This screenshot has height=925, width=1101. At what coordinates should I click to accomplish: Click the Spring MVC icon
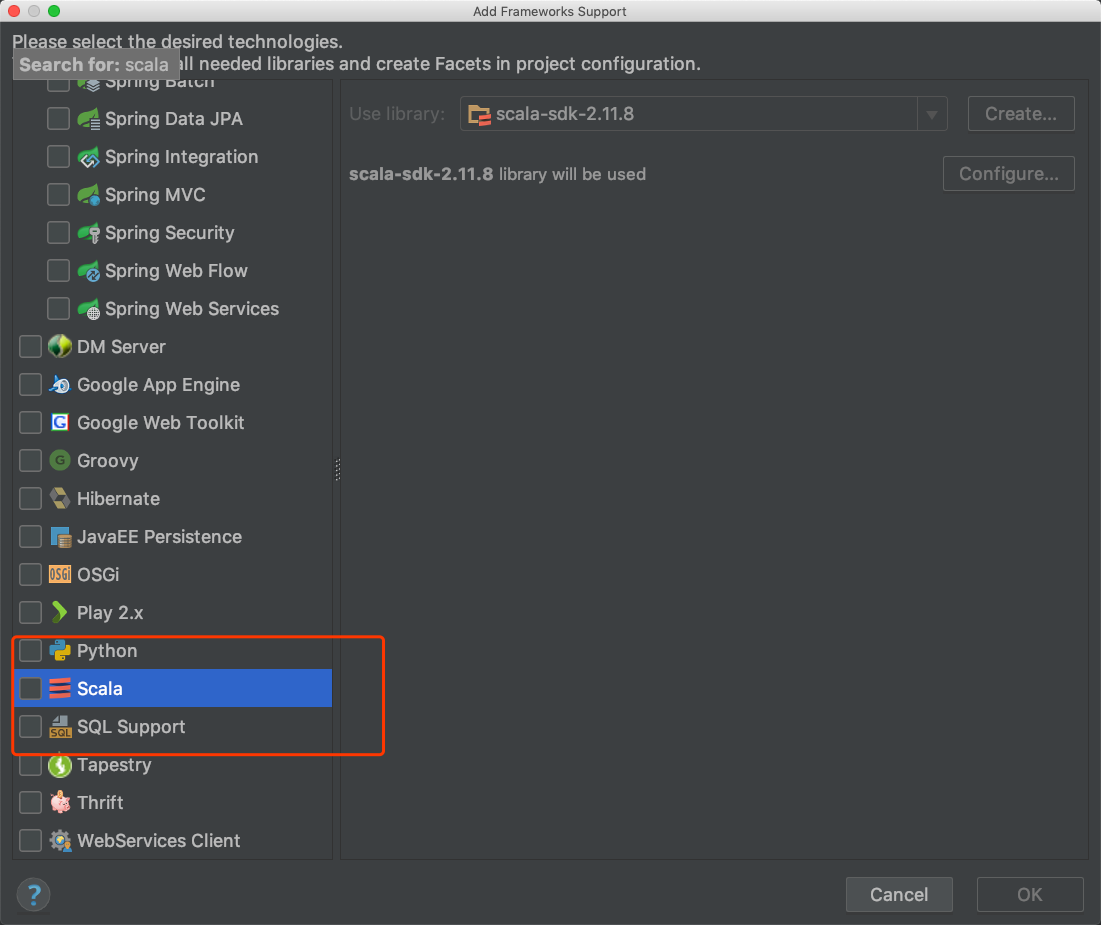click(x=88, y=195)
